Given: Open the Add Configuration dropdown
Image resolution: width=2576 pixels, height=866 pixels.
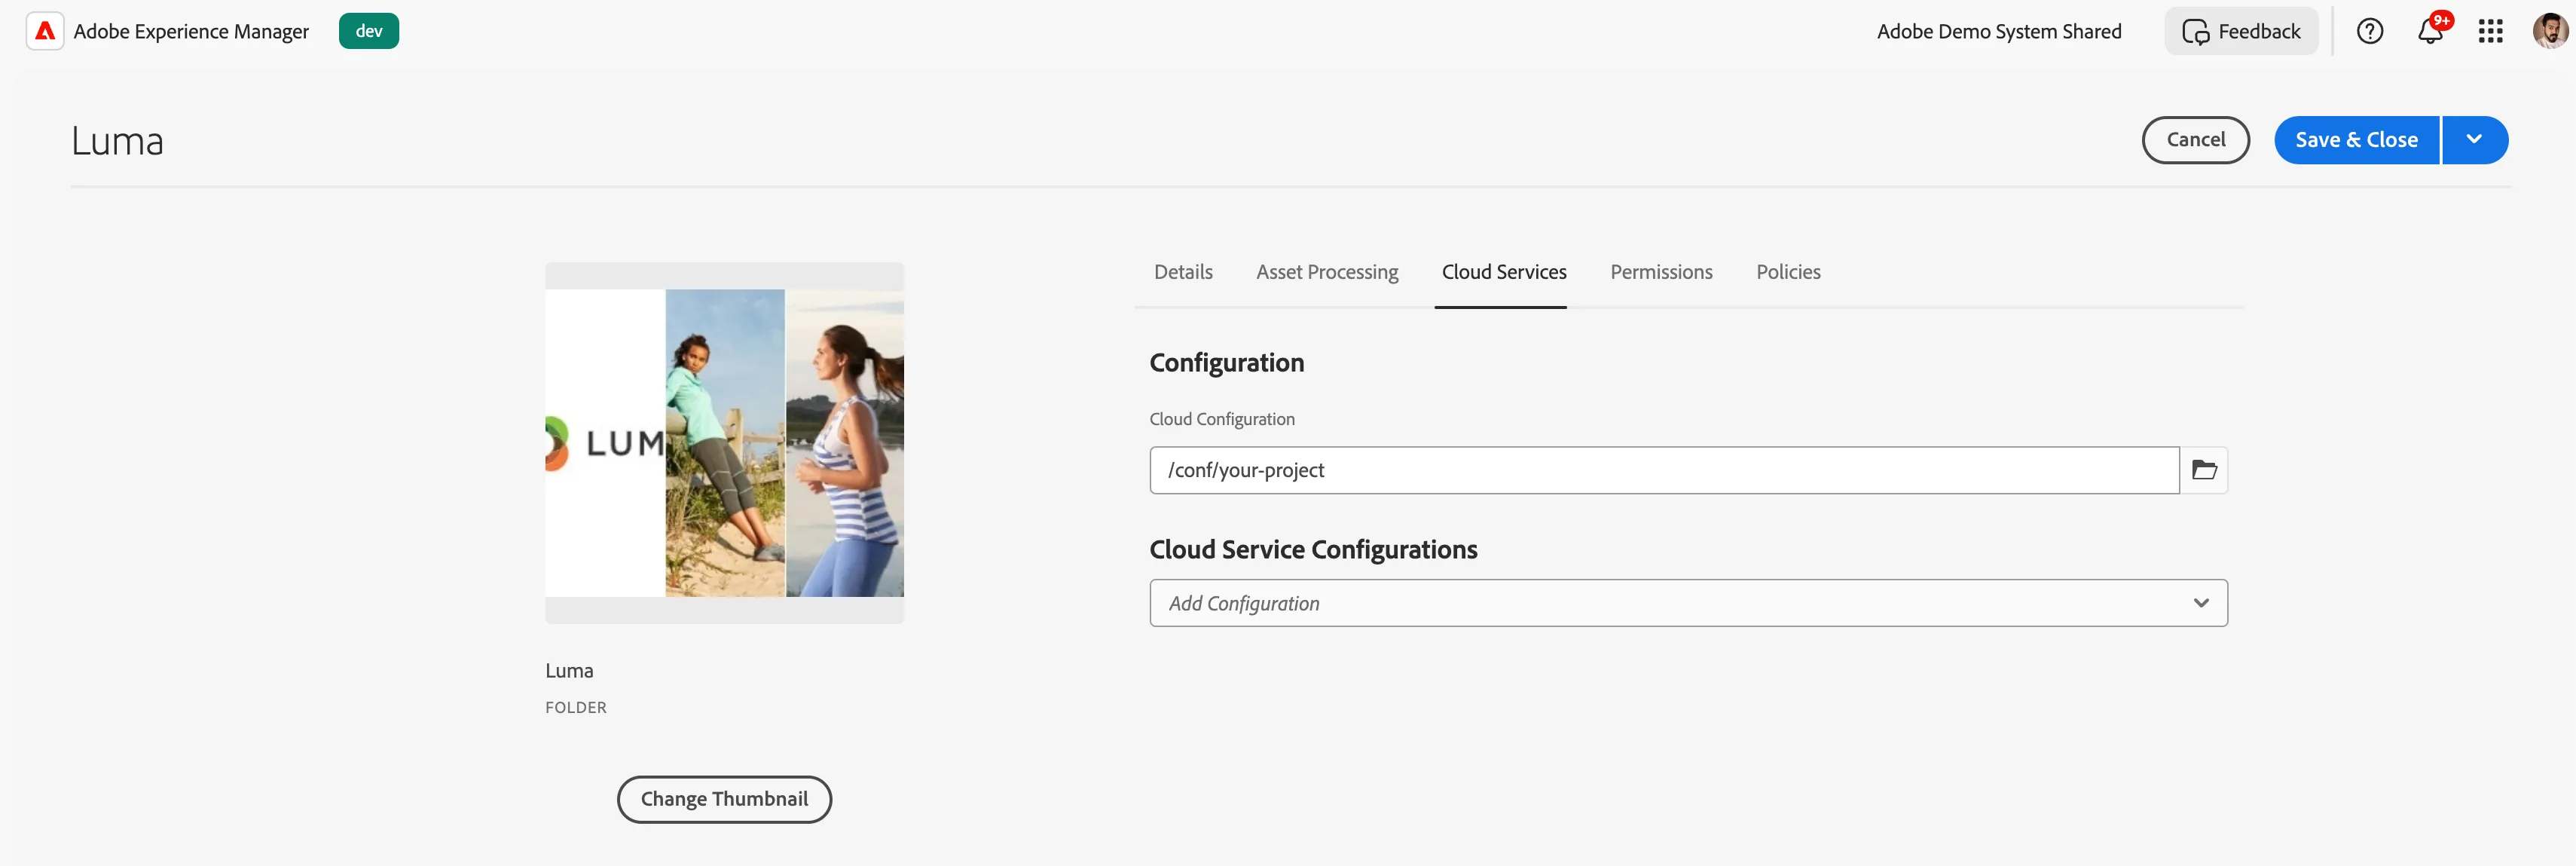Looking at the screenshot, I should pos(1688,603).
